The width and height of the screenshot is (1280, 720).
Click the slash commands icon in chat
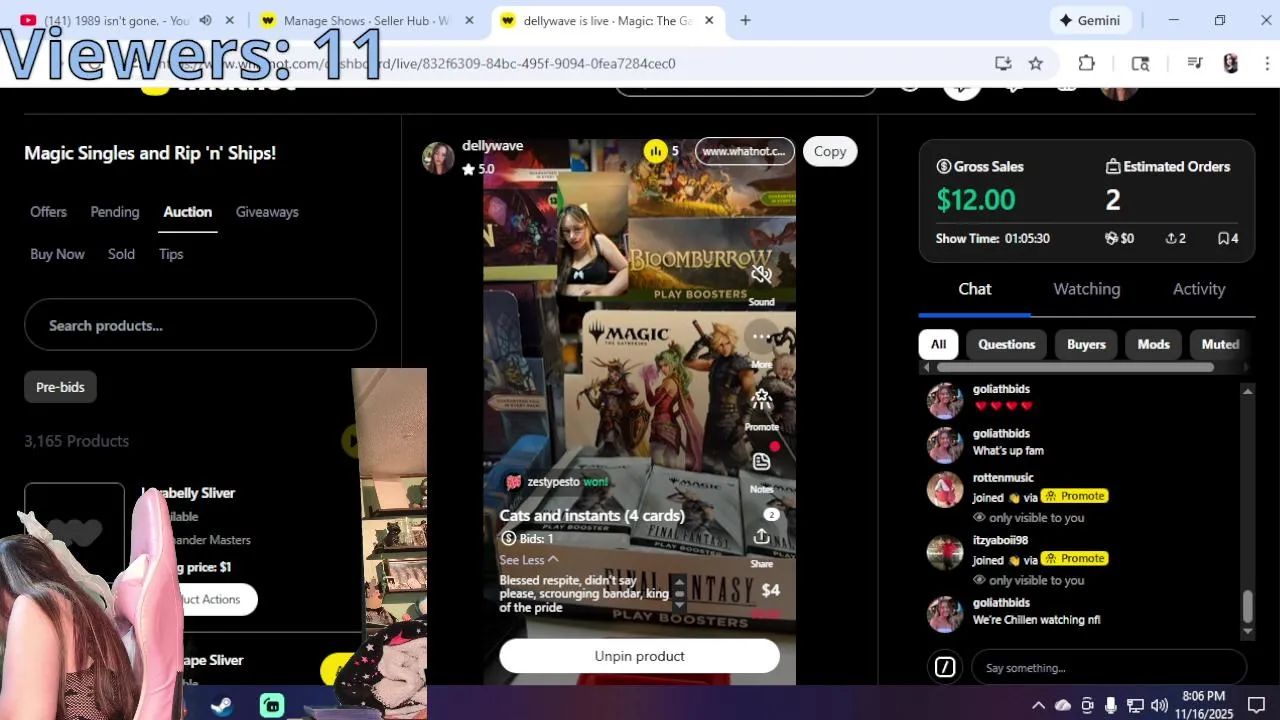tap(945, 667)
